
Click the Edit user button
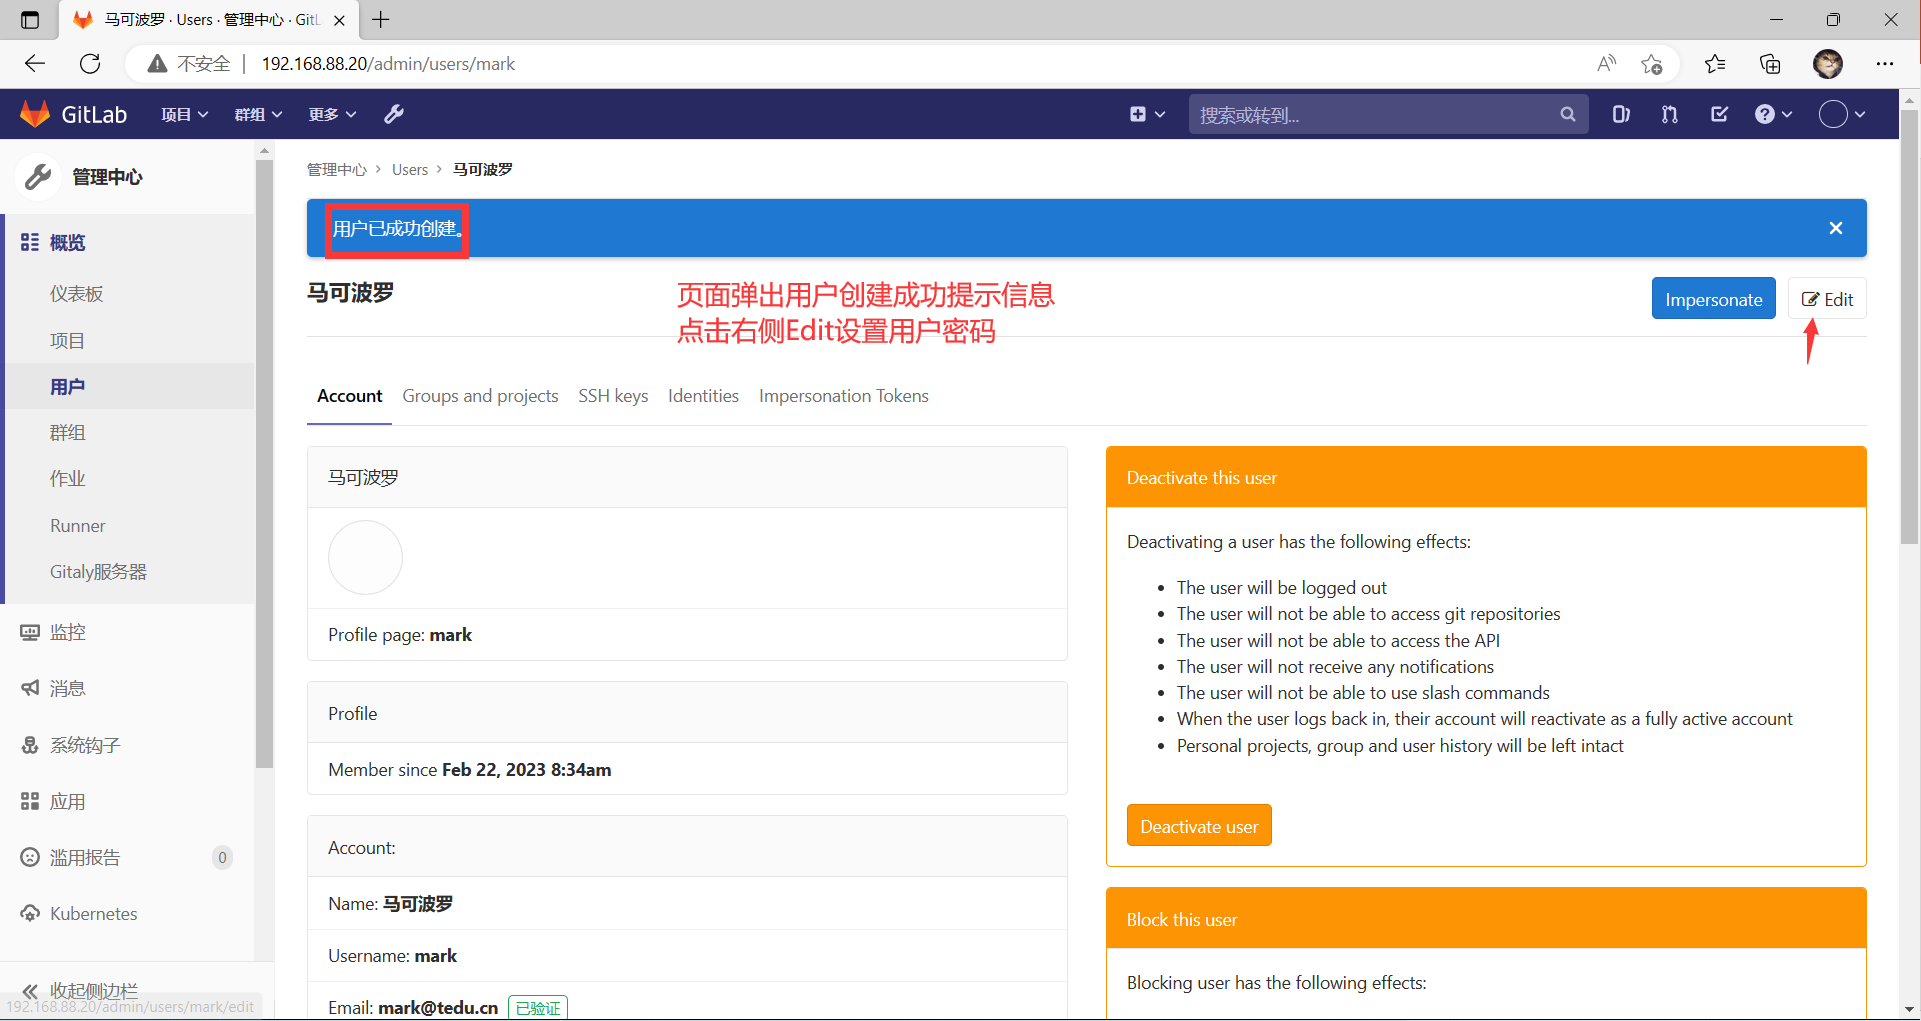click(1827, 299)
